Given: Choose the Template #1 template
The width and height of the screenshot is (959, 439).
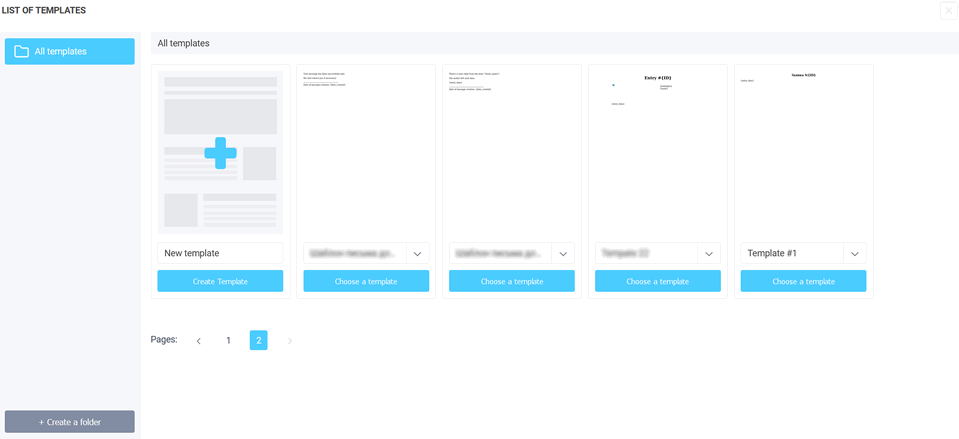Looking at the screenshot, I should tap(803, 281).
